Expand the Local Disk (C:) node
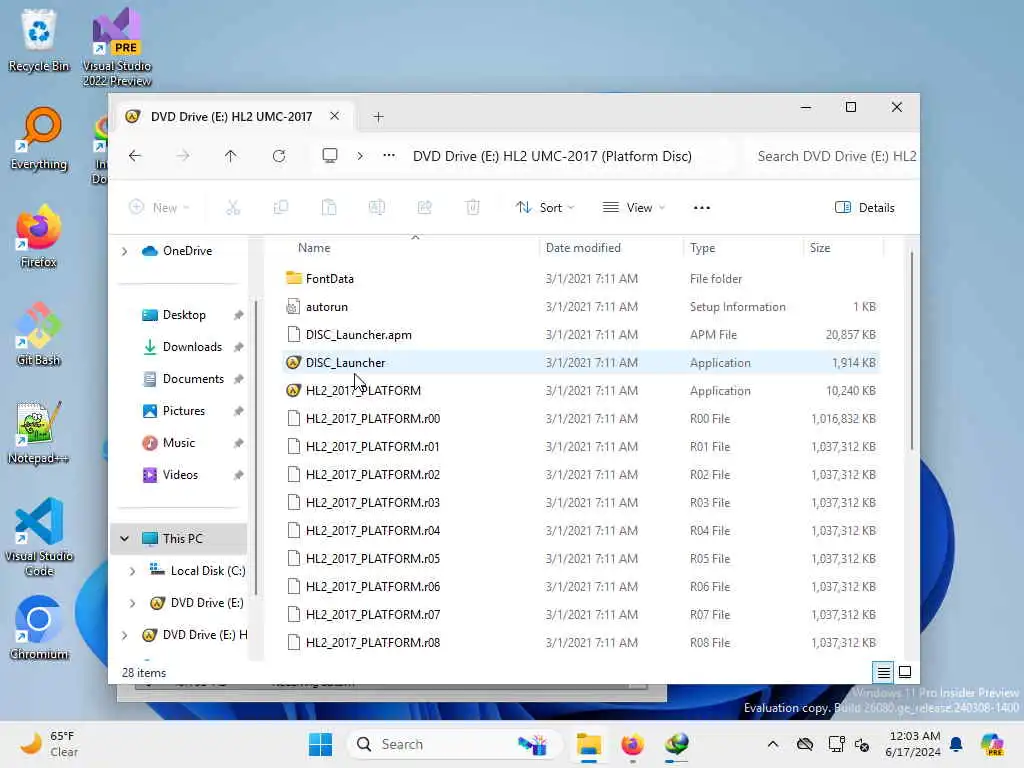 133,571
